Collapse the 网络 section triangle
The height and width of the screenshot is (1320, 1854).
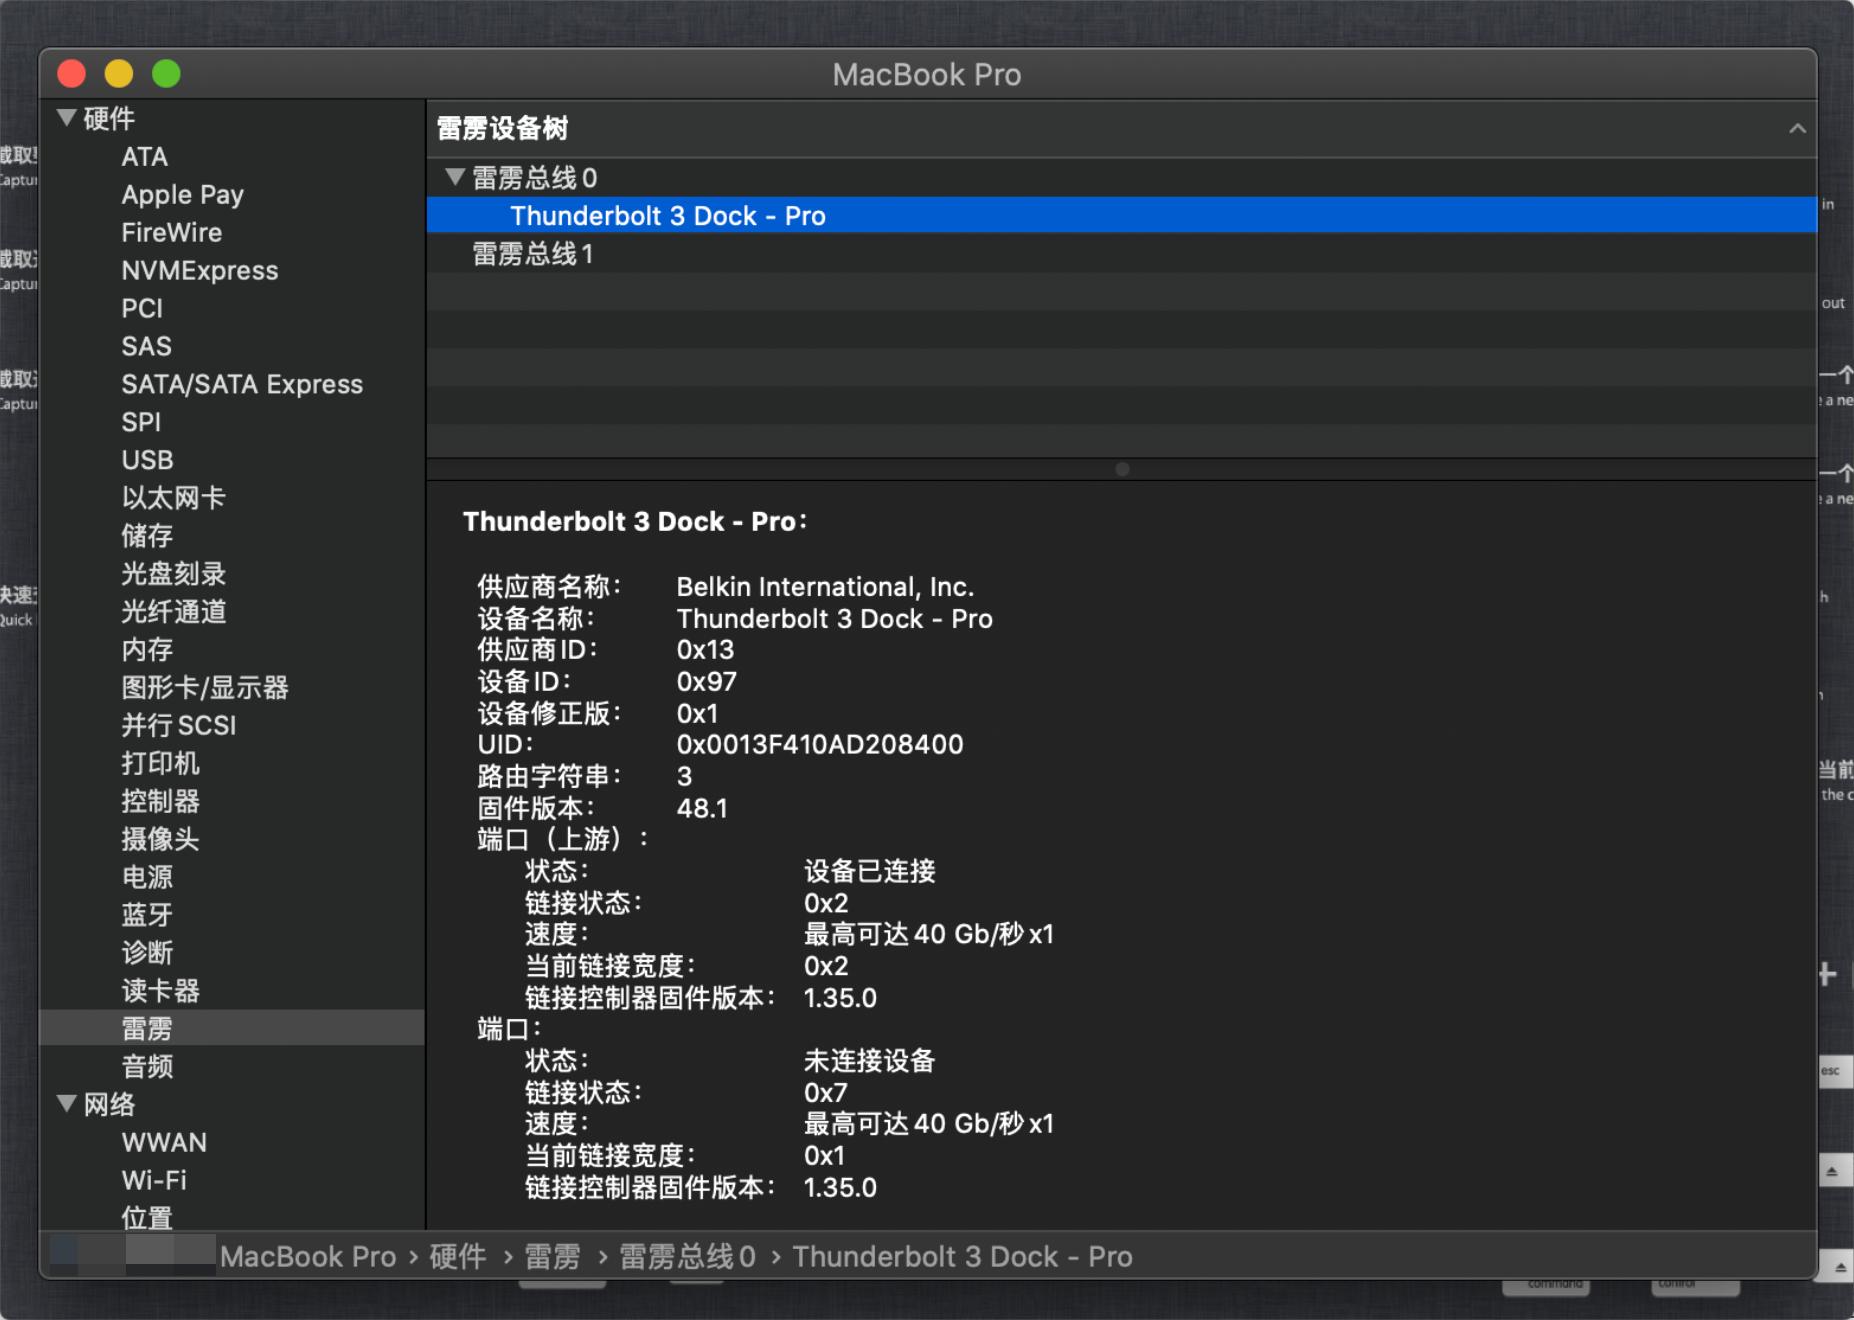67,1104
